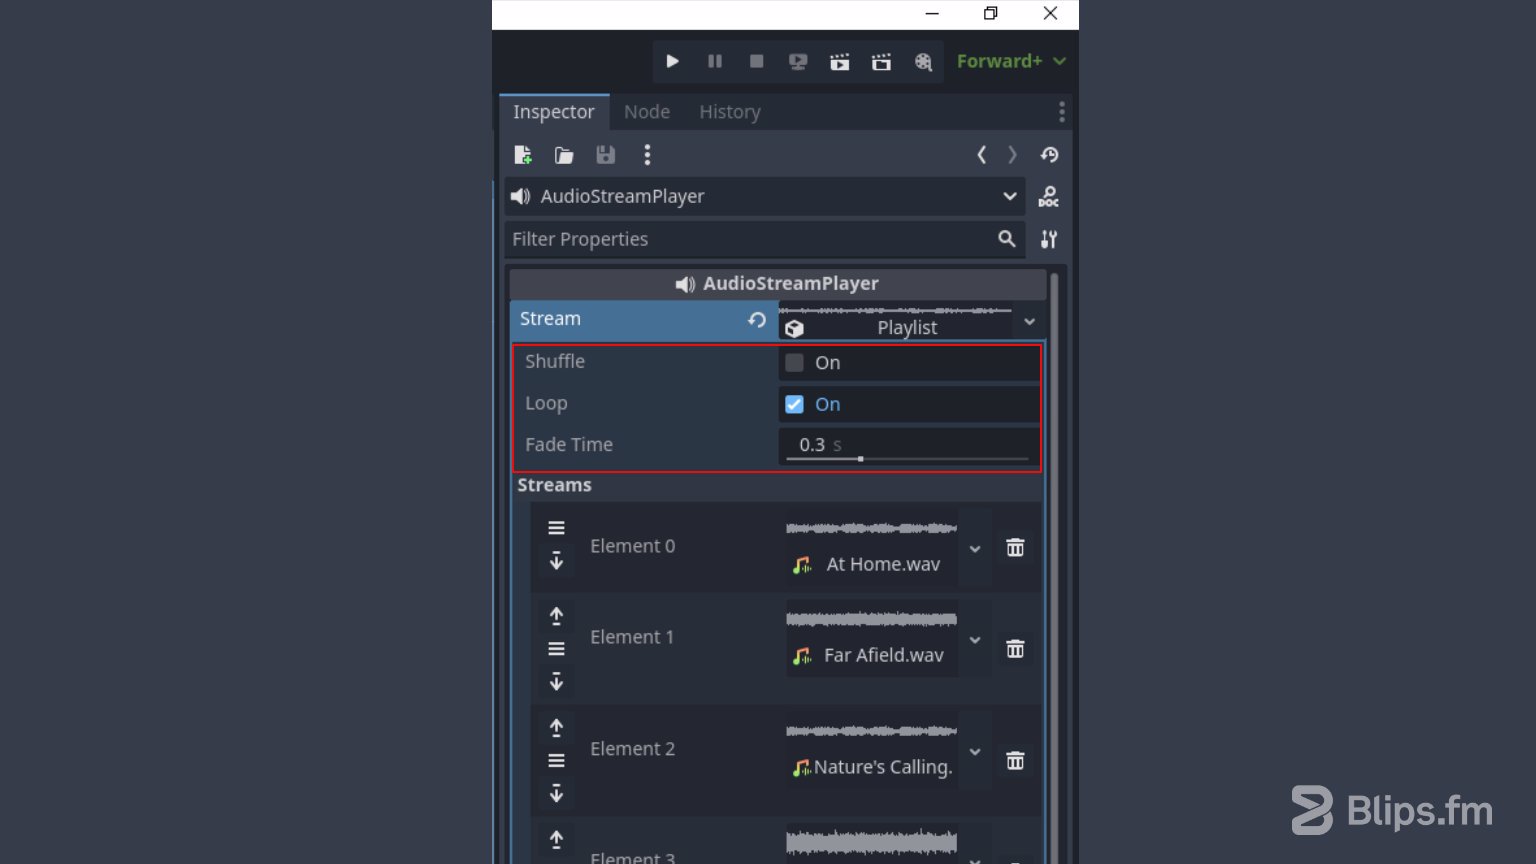
Task: Click the Fade Time 0.3 value field
Action: click(x=908, y=444)
